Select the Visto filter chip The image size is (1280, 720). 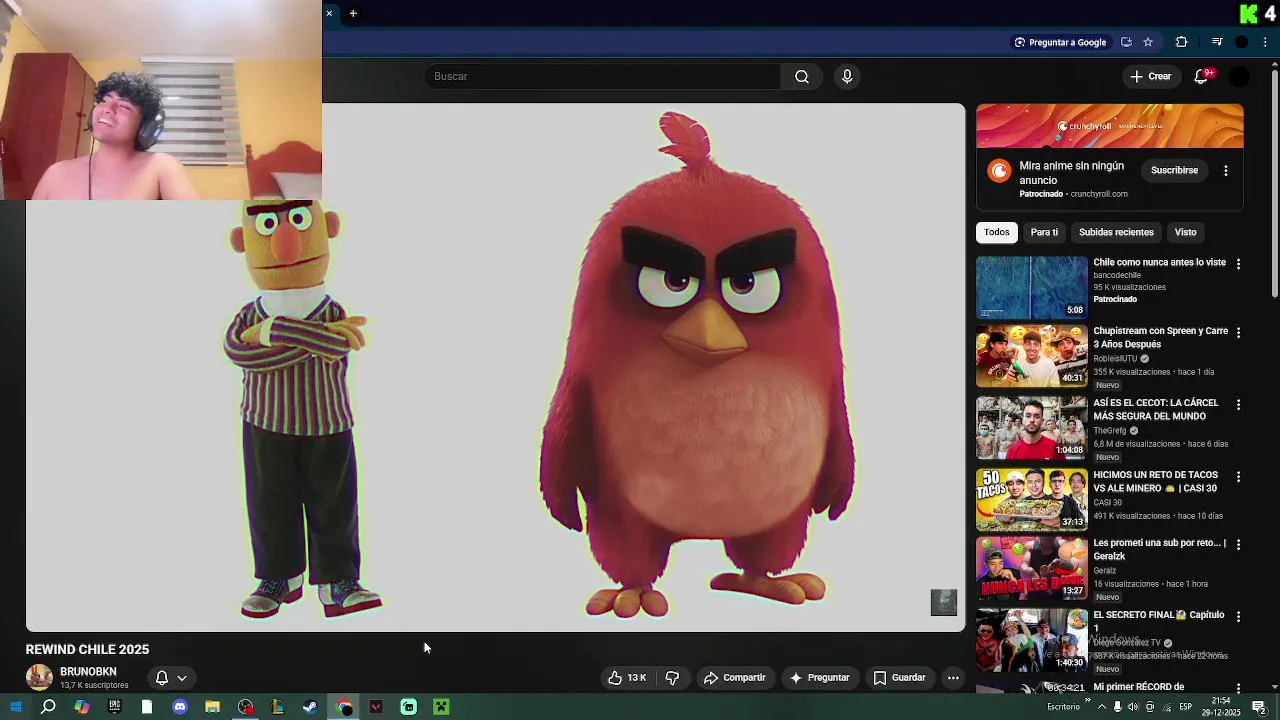coord(1185,232)
